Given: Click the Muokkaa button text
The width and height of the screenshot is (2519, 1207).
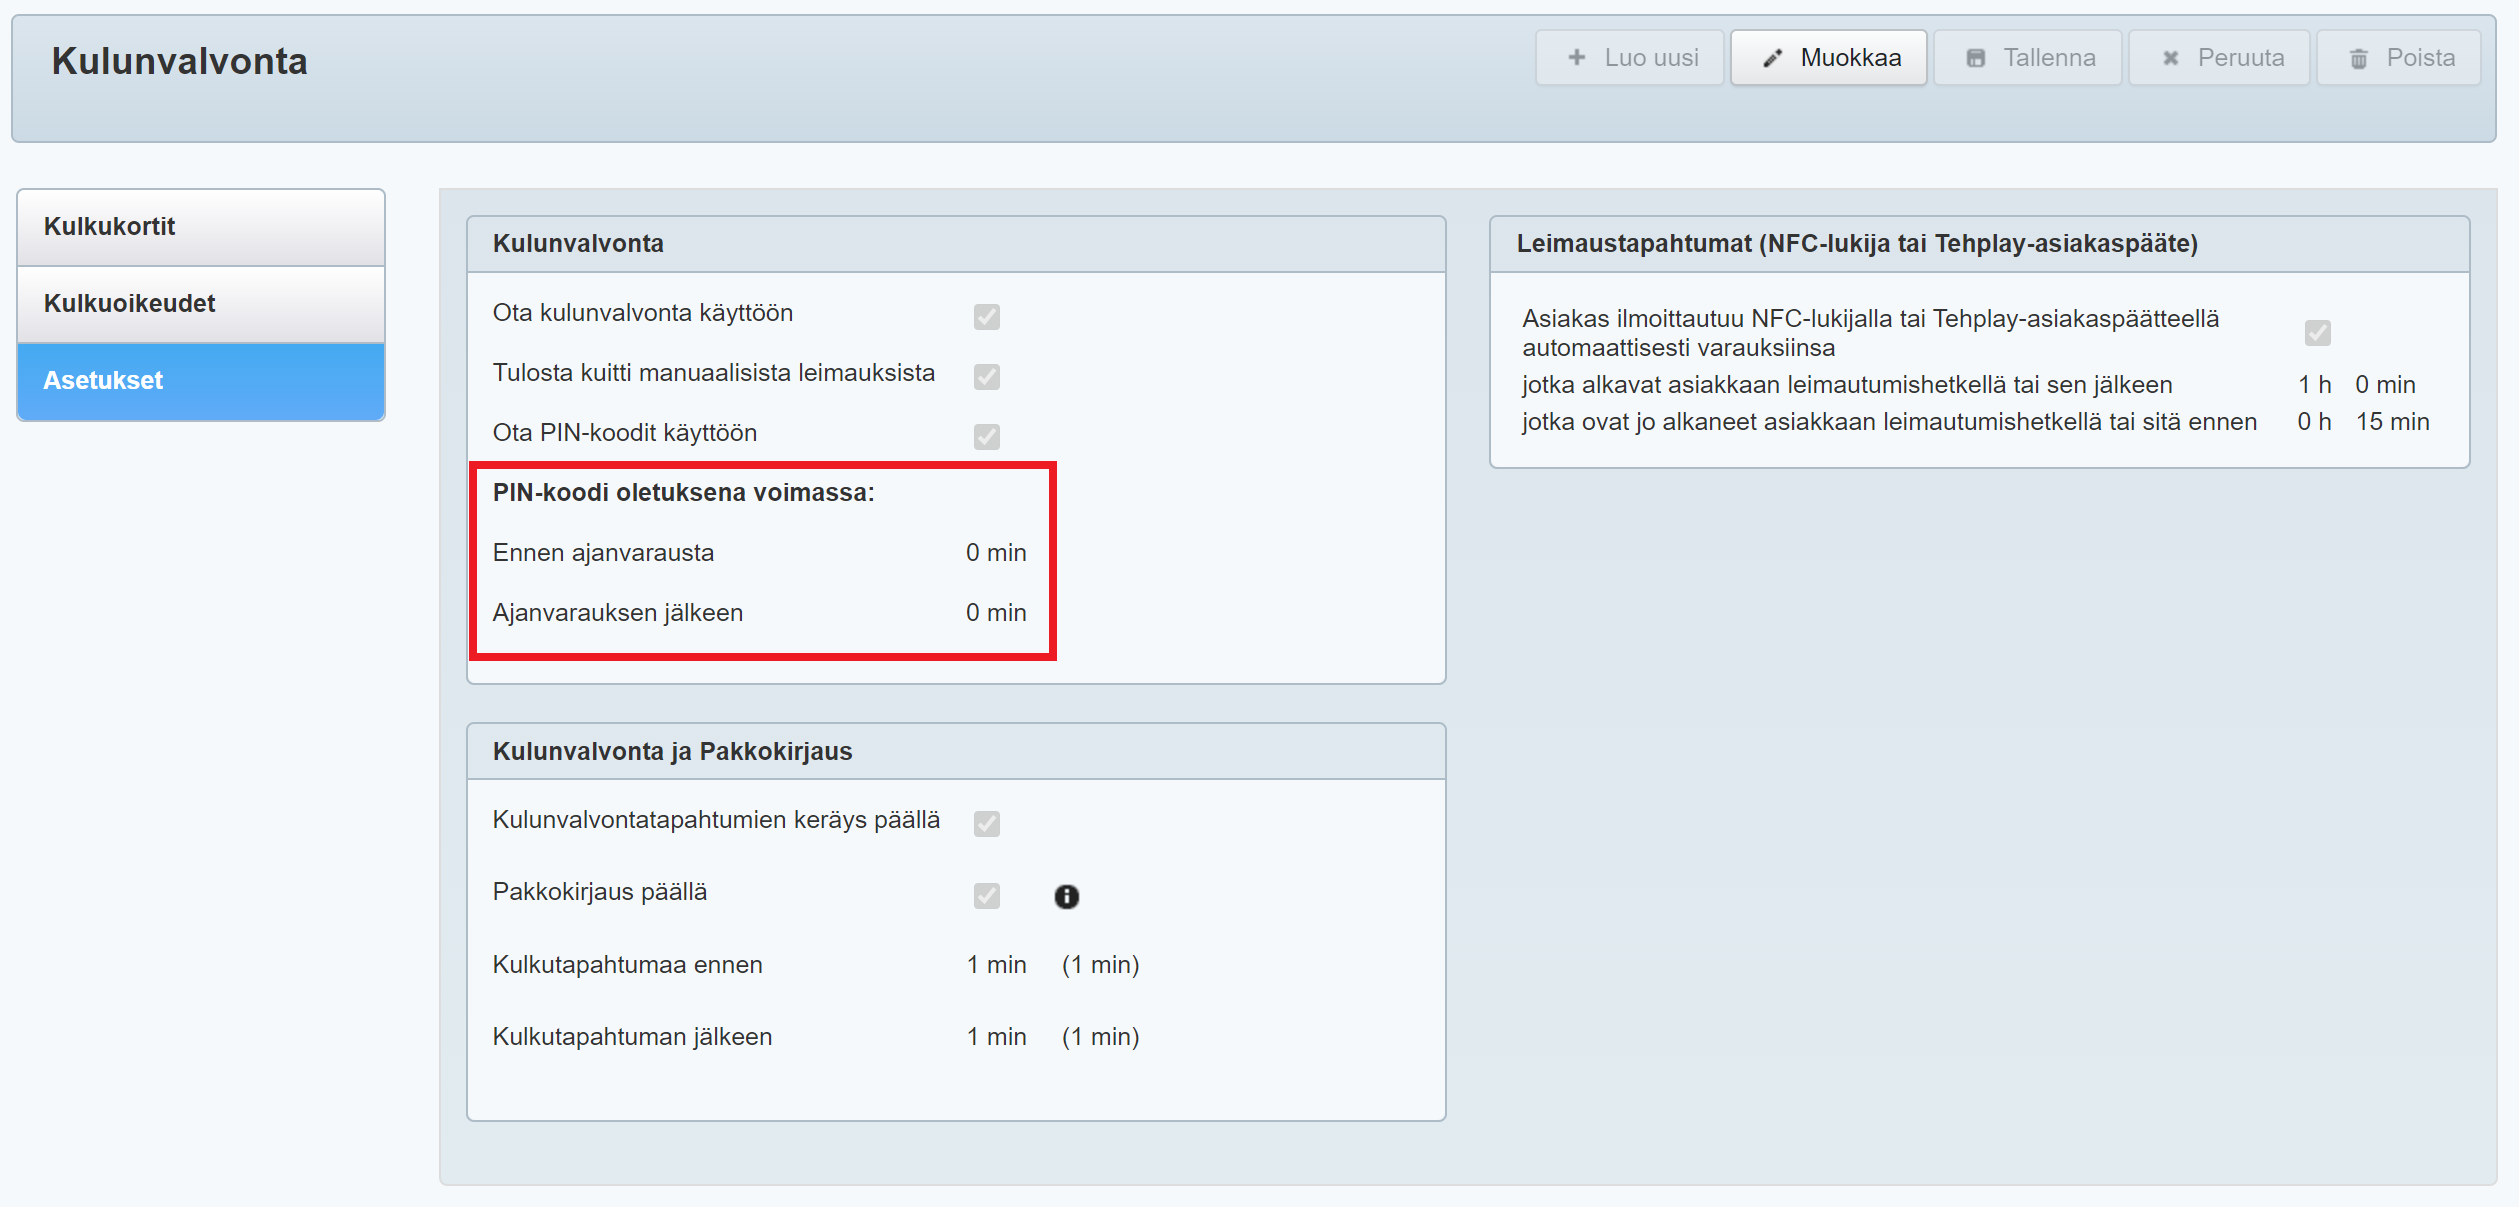Looking at the screenshot, I should pos(1850,58).
